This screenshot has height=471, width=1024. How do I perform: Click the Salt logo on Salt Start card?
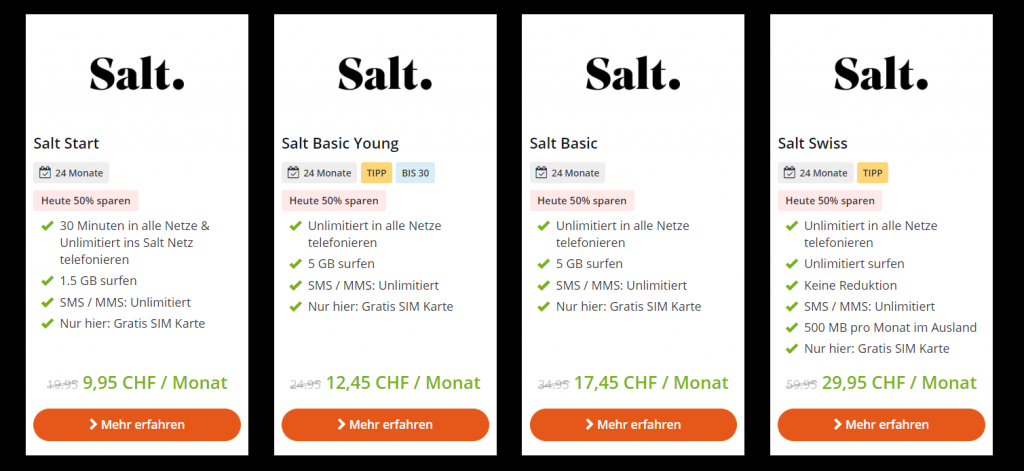point(137,73)
